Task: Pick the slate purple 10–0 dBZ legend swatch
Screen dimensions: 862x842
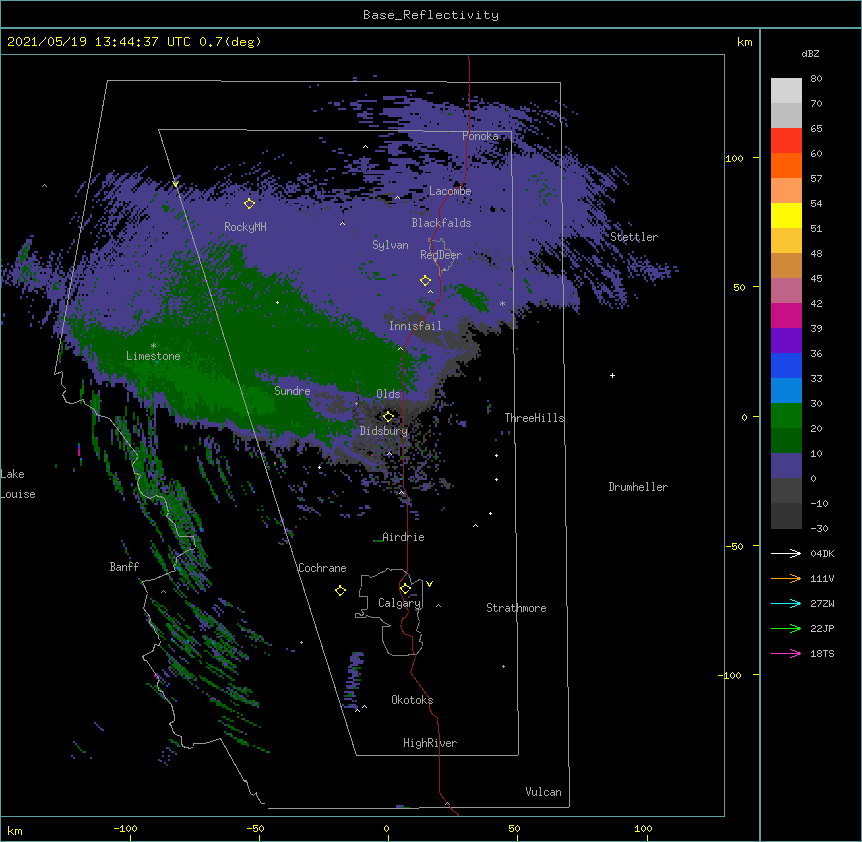Action: 786,466
